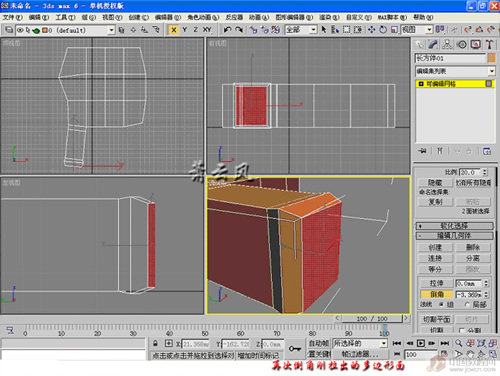Activate the Y axis constraint button
500x376 pixels.
coord(184,30)
